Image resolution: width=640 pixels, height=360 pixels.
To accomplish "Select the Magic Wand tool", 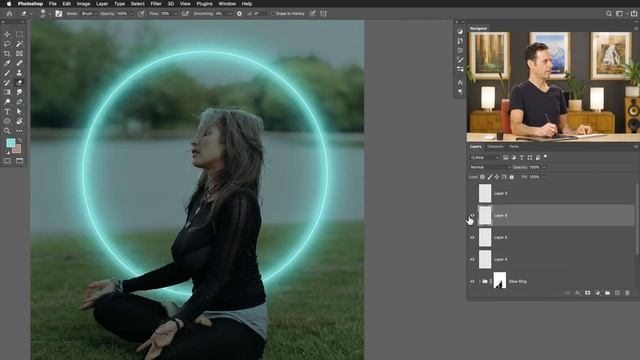I will click(x=19, y=44).
